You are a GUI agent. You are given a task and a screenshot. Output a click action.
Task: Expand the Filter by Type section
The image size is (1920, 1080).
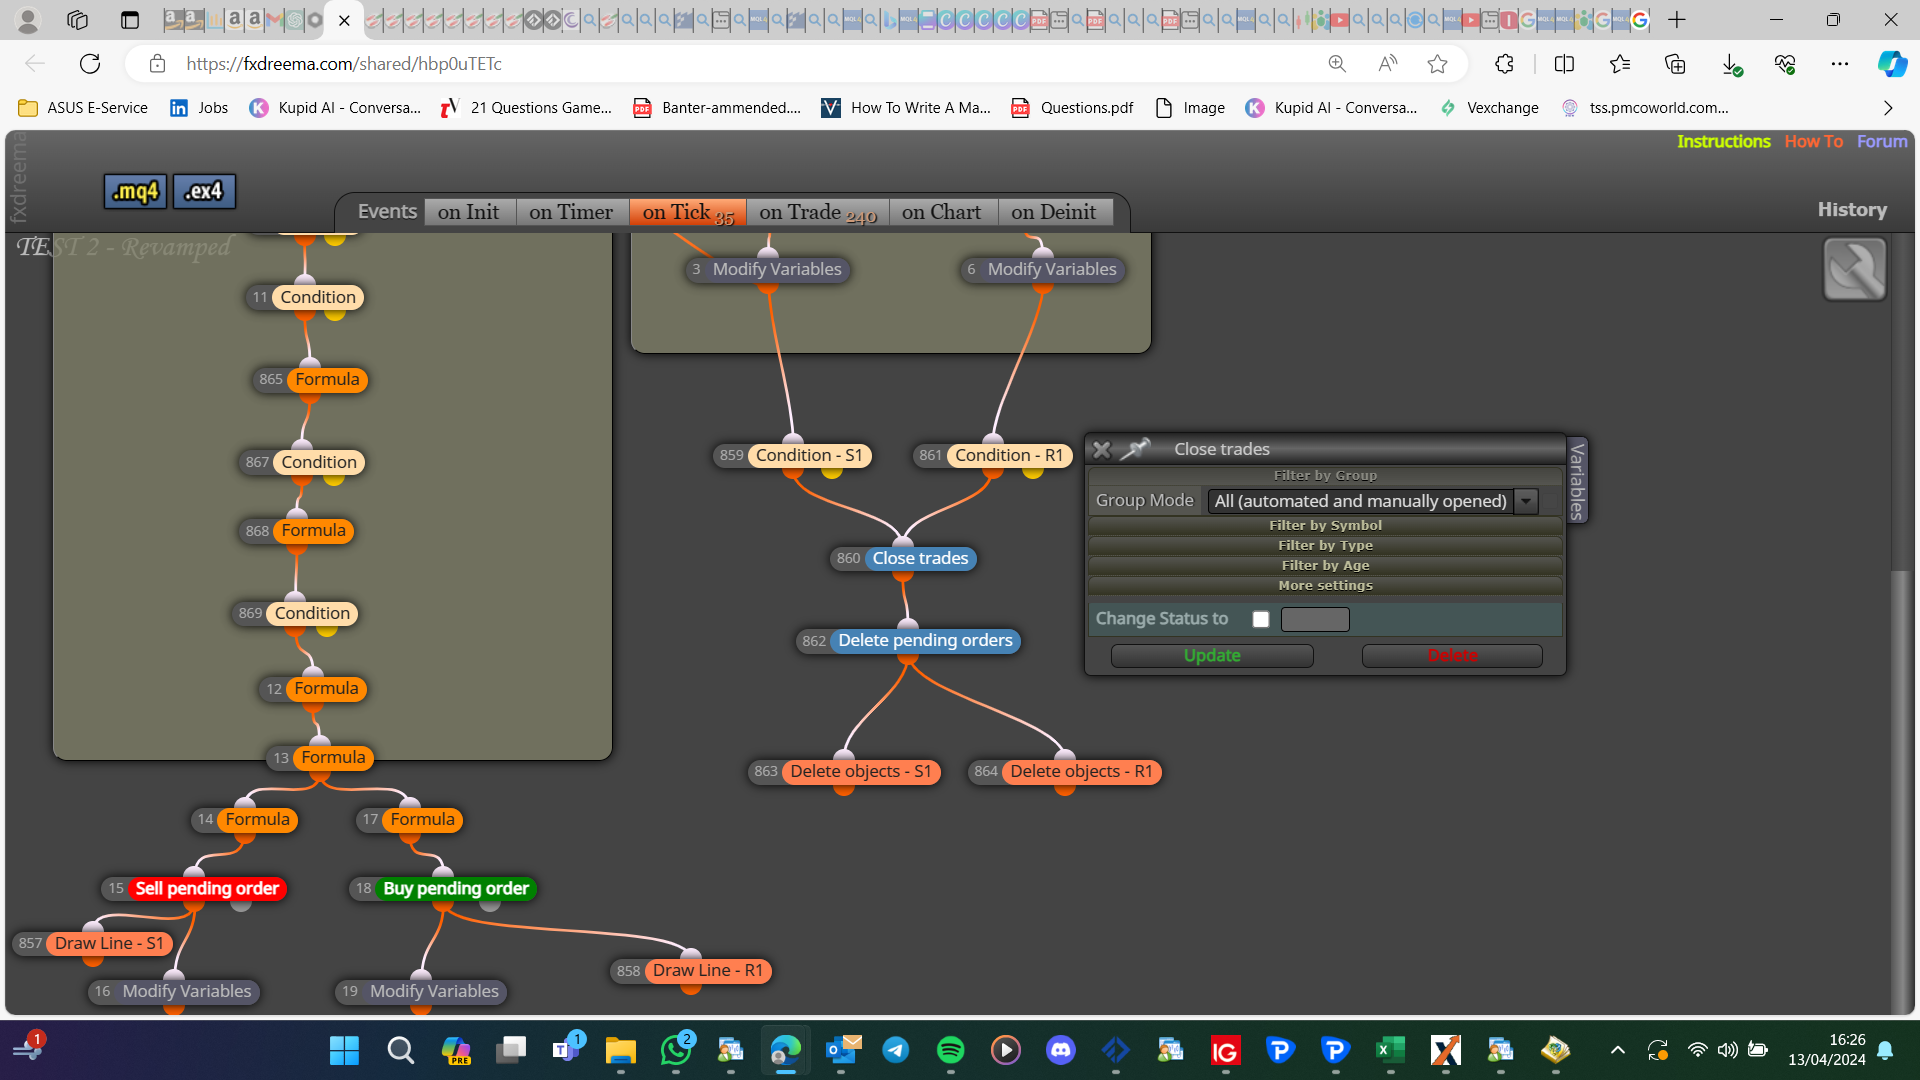pyautogui.click(x=1325, y=546)
